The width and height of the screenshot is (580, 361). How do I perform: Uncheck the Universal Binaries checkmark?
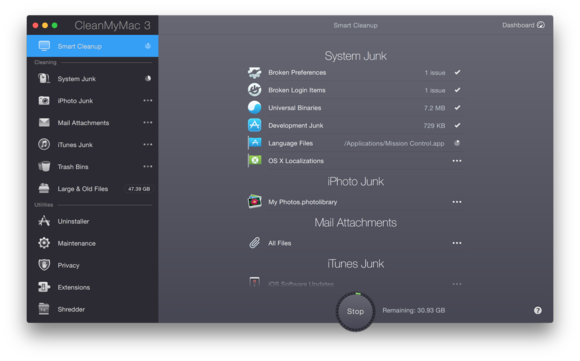tap(458, 108)
